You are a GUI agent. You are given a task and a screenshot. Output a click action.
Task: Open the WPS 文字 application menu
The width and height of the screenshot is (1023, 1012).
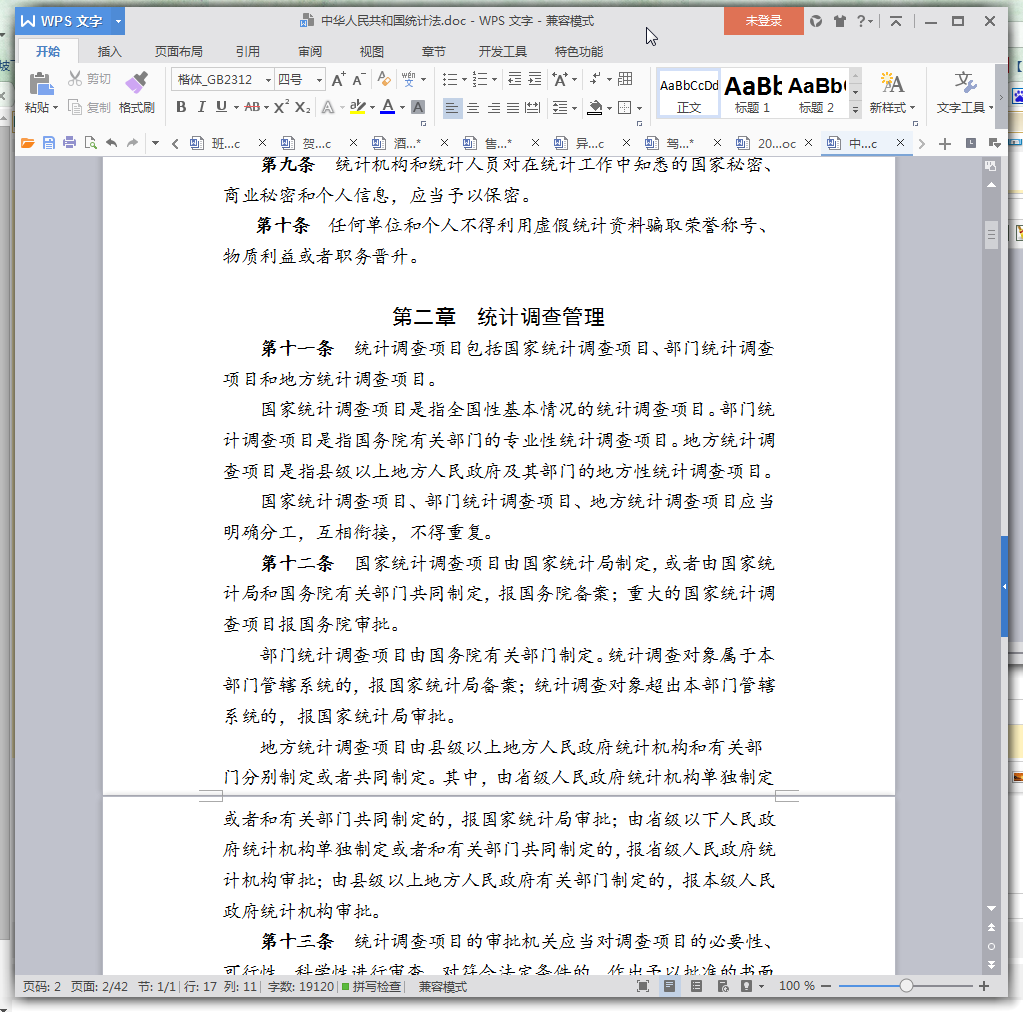click(x=70, y=21)
